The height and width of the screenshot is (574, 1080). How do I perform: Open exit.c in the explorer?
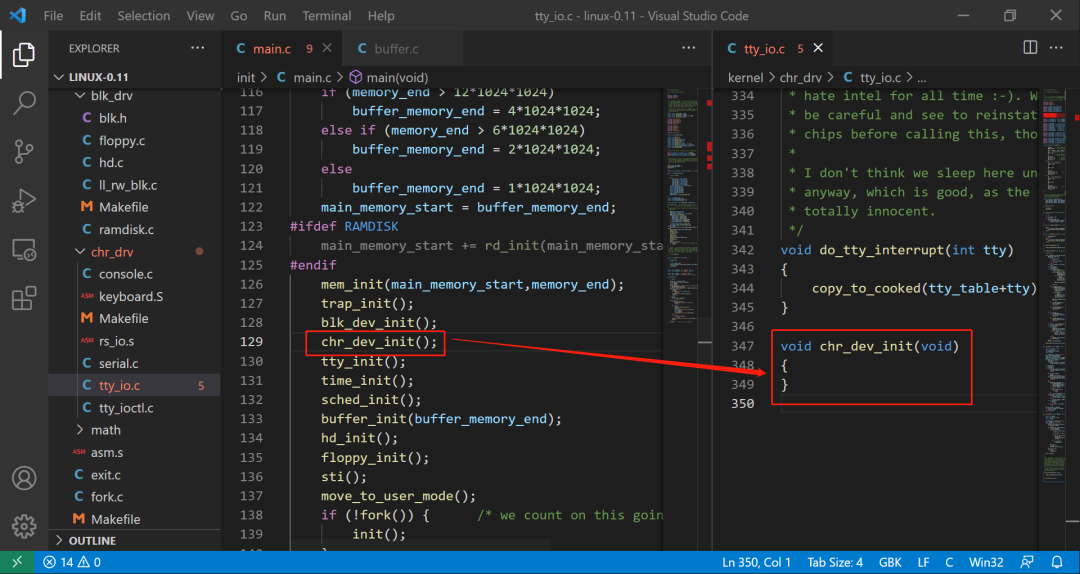tap(134, 475)
